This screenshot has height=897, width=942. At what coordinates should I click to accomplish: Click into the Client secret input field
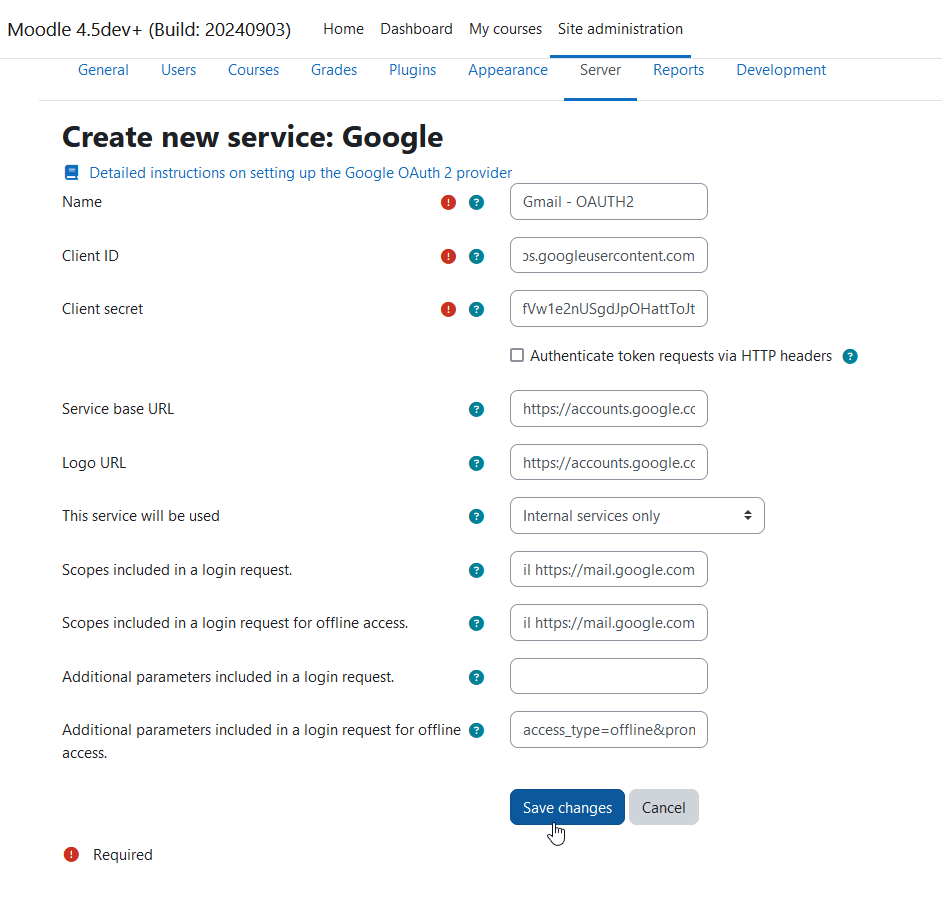(x=609, y=309)
